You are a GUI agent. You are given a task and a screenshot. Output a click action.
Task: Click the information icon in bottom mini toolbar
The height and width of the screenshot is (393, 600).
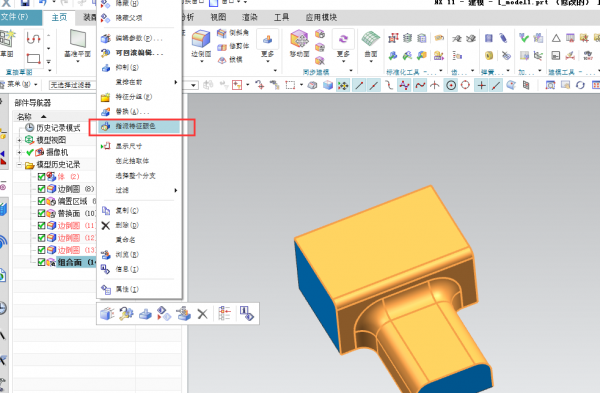[x=246, y=314]
